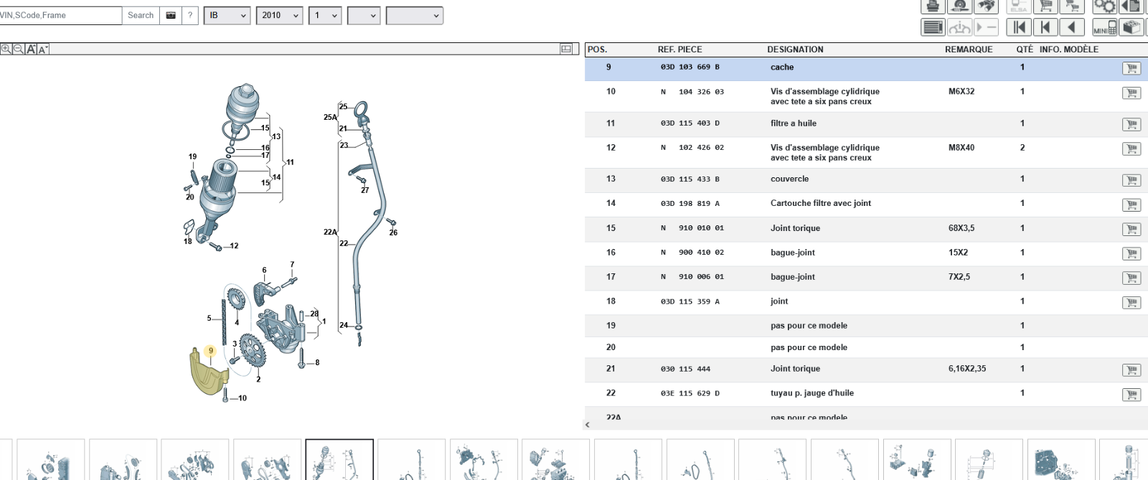Go to the previous page with left arrow

(x=1072, y=28)
